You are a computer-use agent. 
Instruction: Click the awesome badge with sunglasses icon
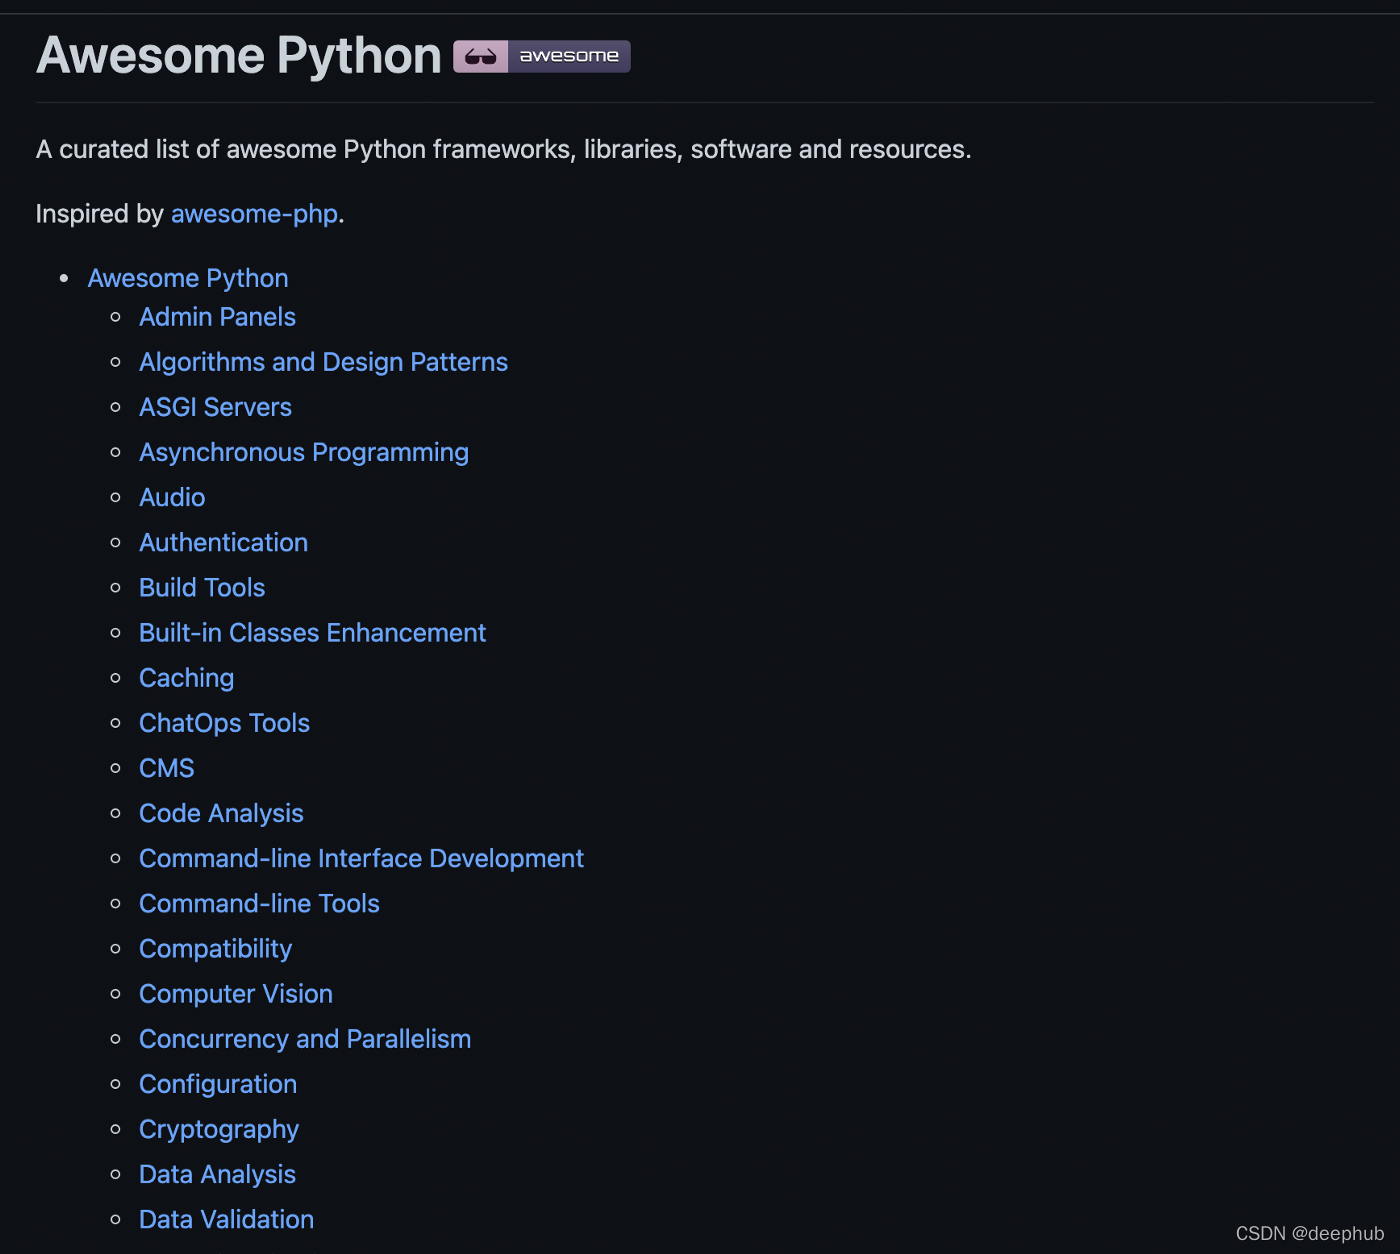point(541,56)
